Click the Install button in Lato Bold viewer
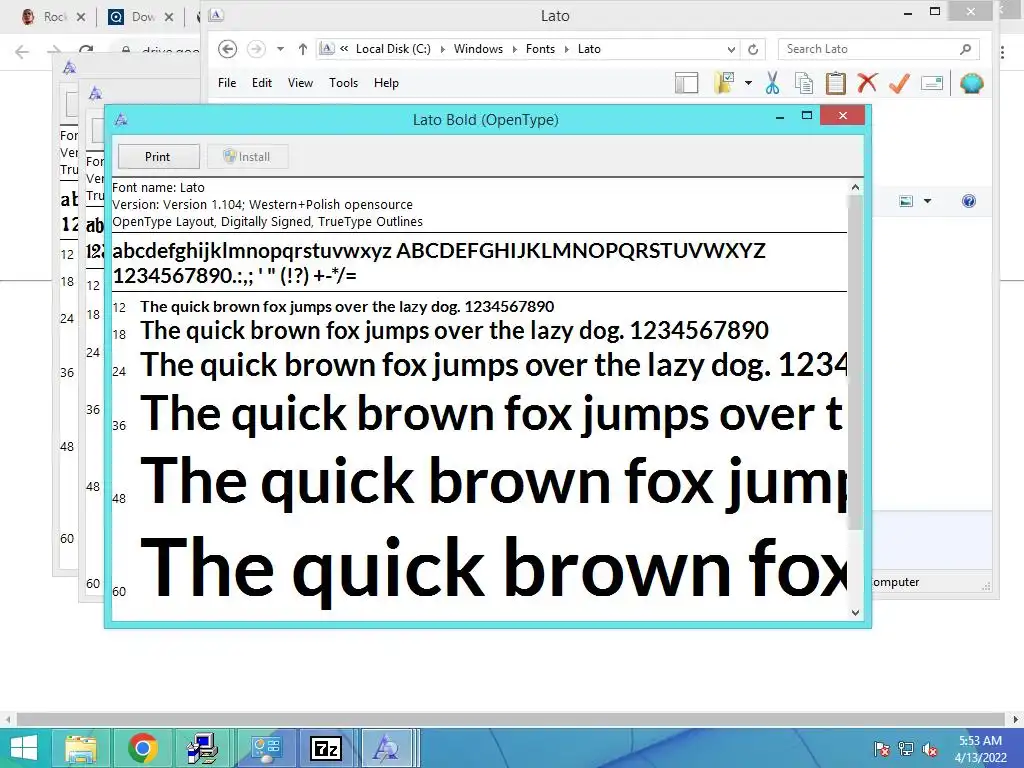The image size is (1024, 768). click(248, 157)
